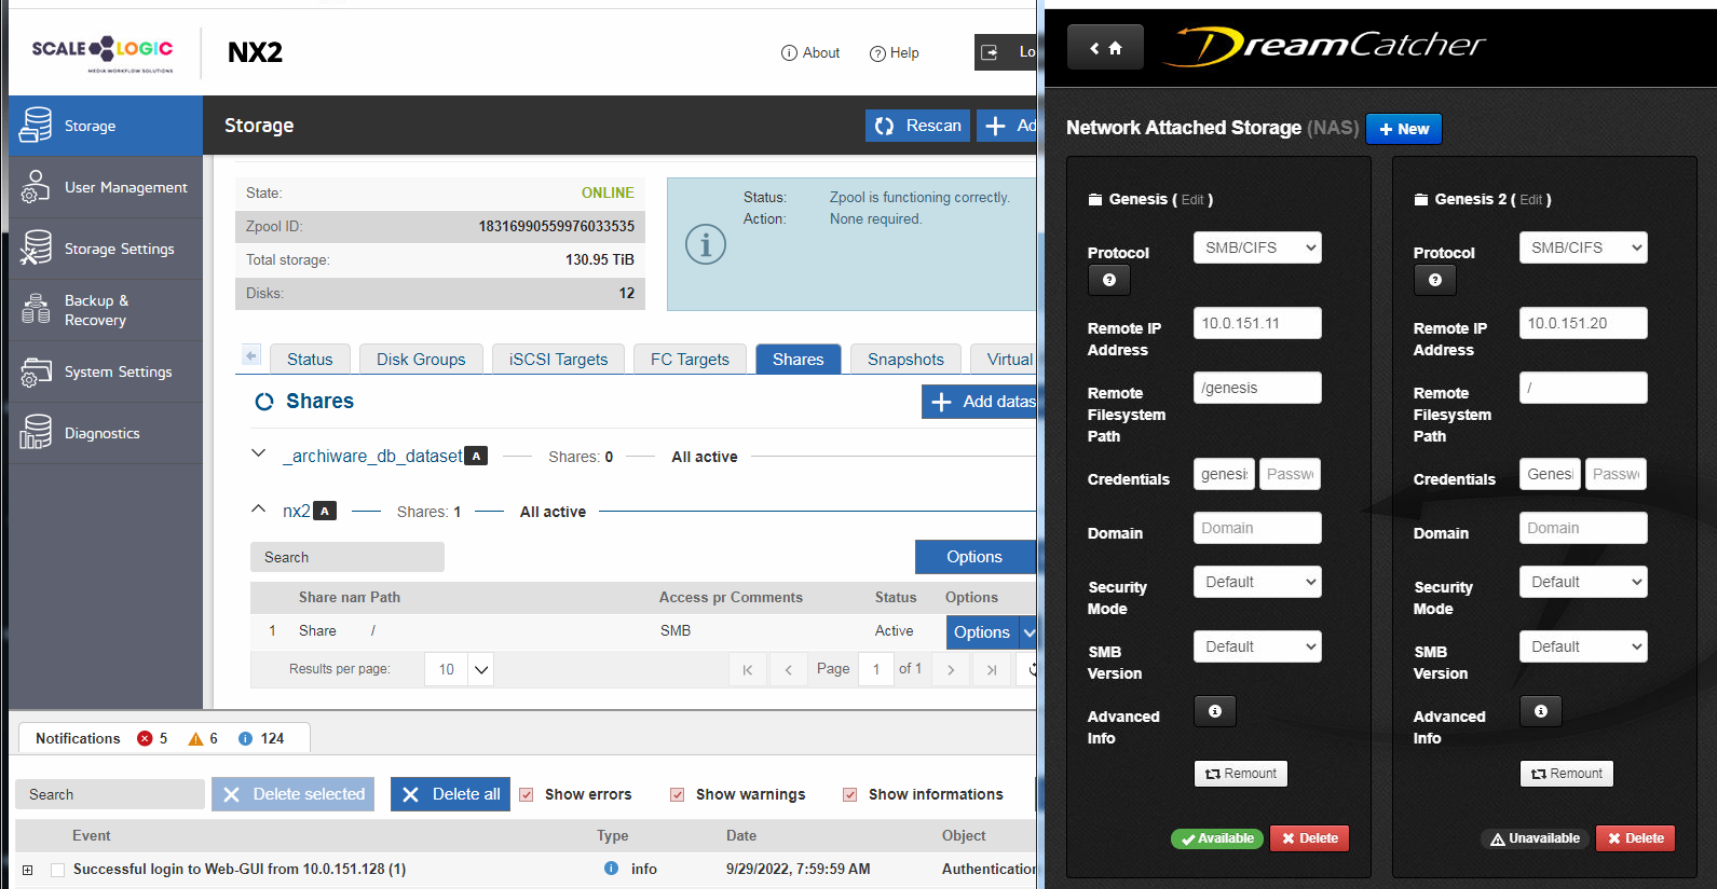Delete the Genesis 2 NAS entry
This screenshot has width=1717, height=889.
pos(1636,838)
